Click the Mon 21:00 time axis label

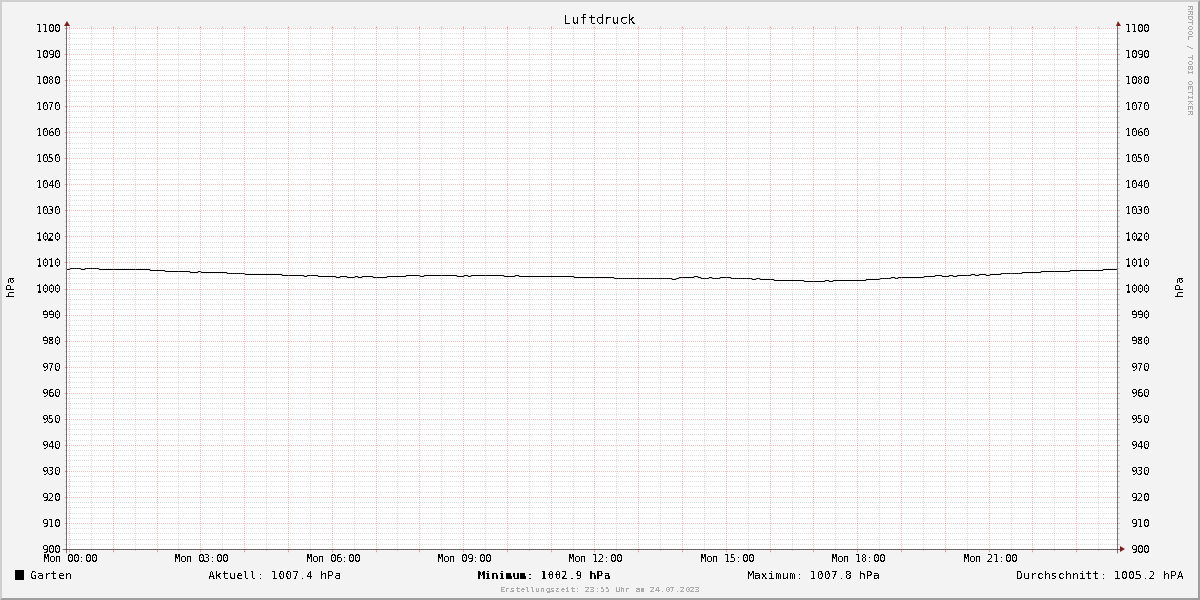tap(990, 558)
